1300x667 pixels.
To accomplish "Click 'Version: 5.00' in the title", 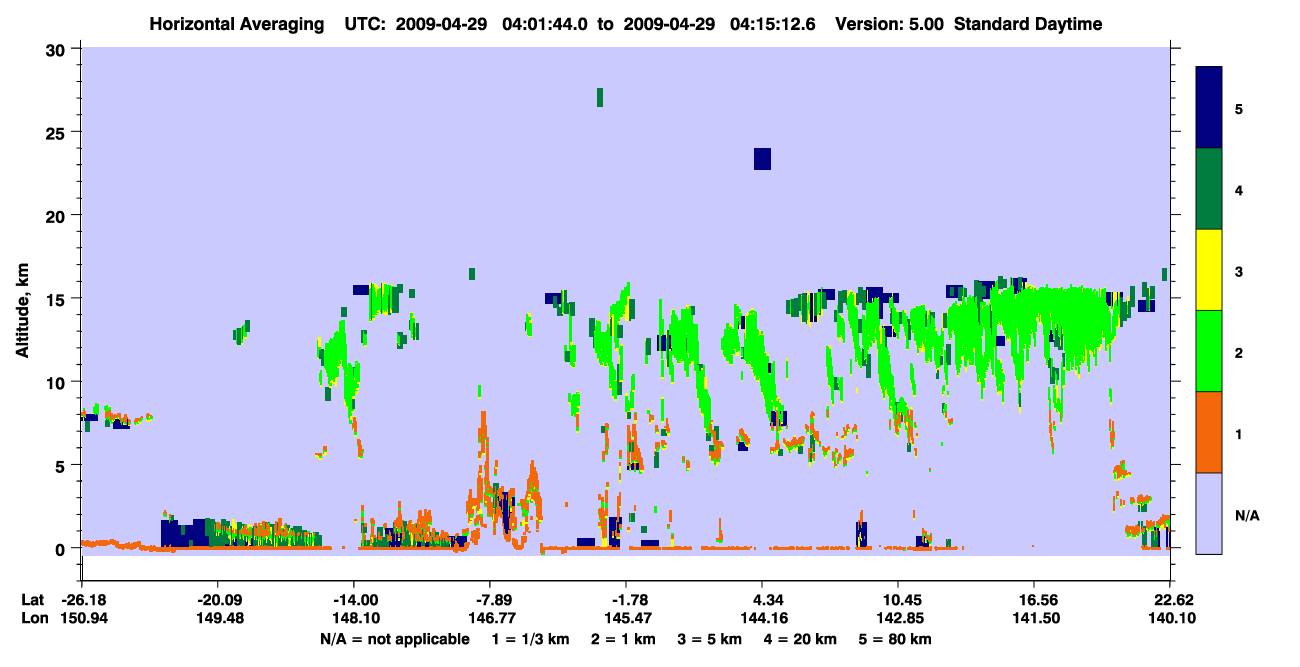I will click(889, 24).
